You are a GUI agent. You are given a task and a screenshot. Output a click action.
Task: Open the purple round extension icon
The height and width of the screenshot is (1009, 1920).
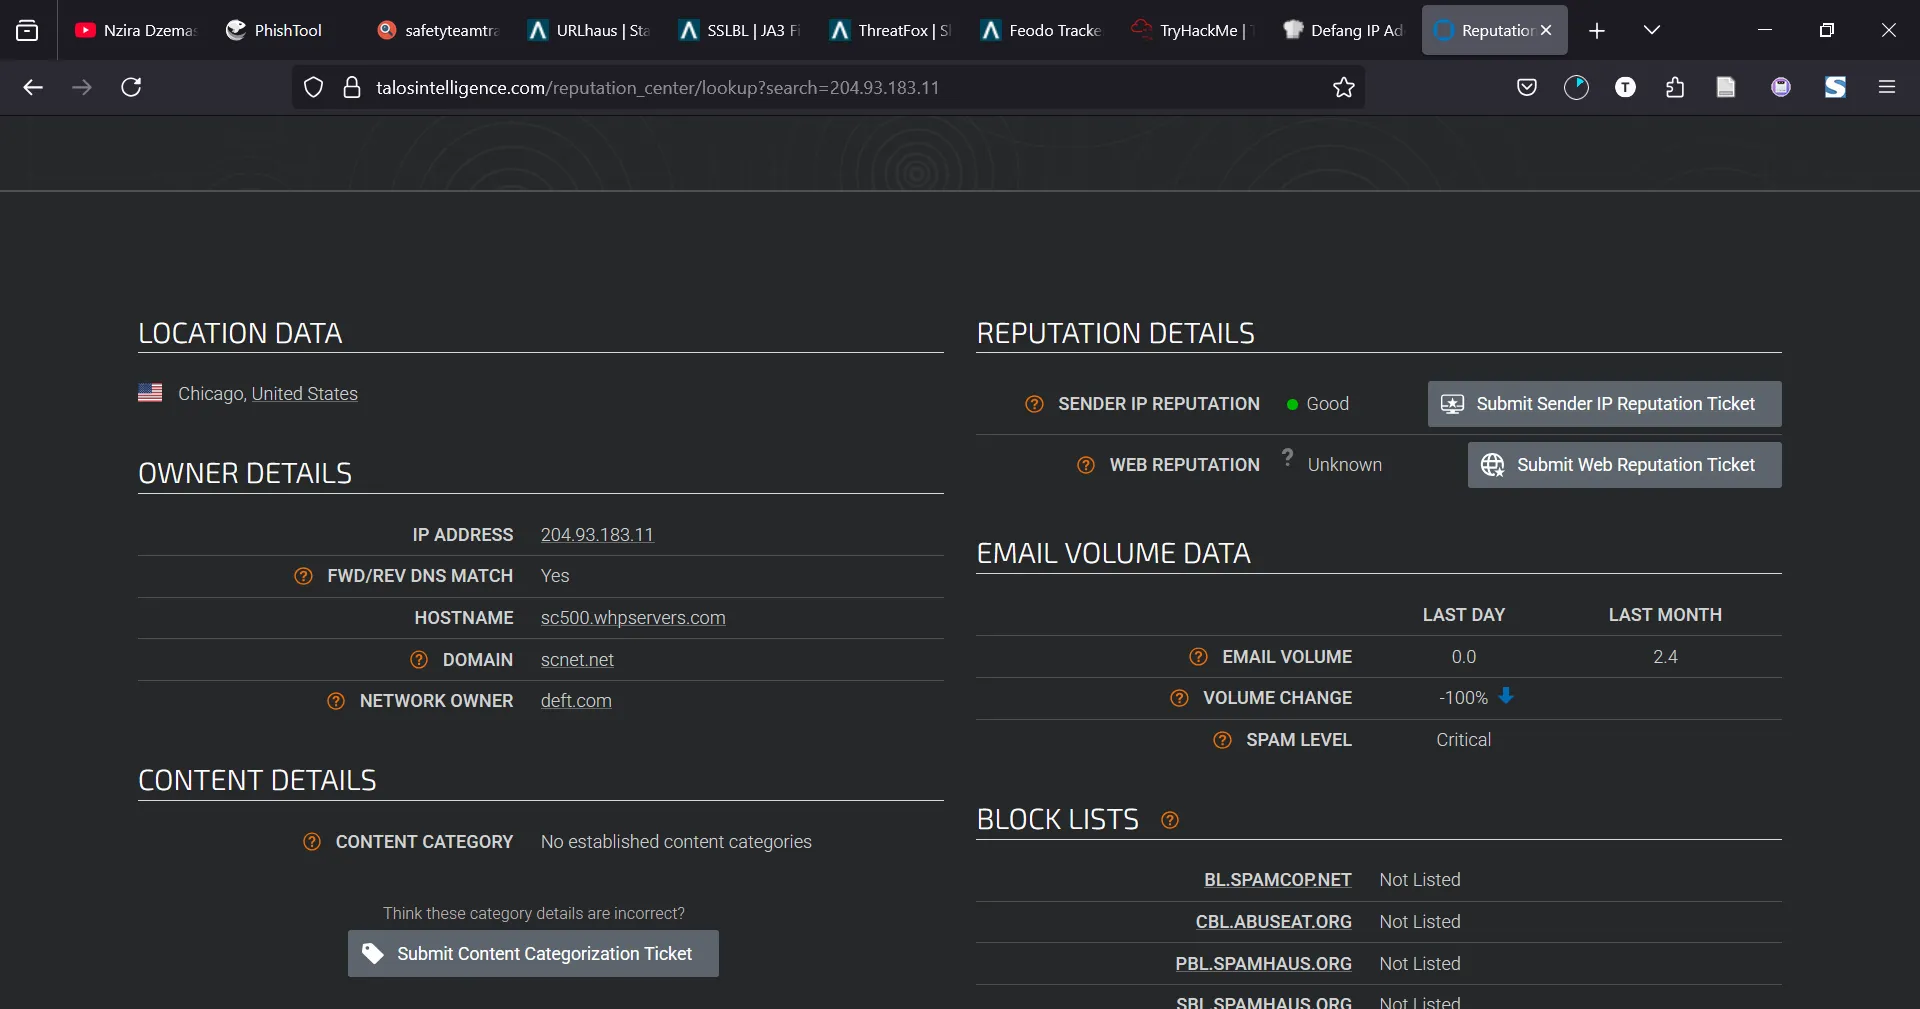1780,88
